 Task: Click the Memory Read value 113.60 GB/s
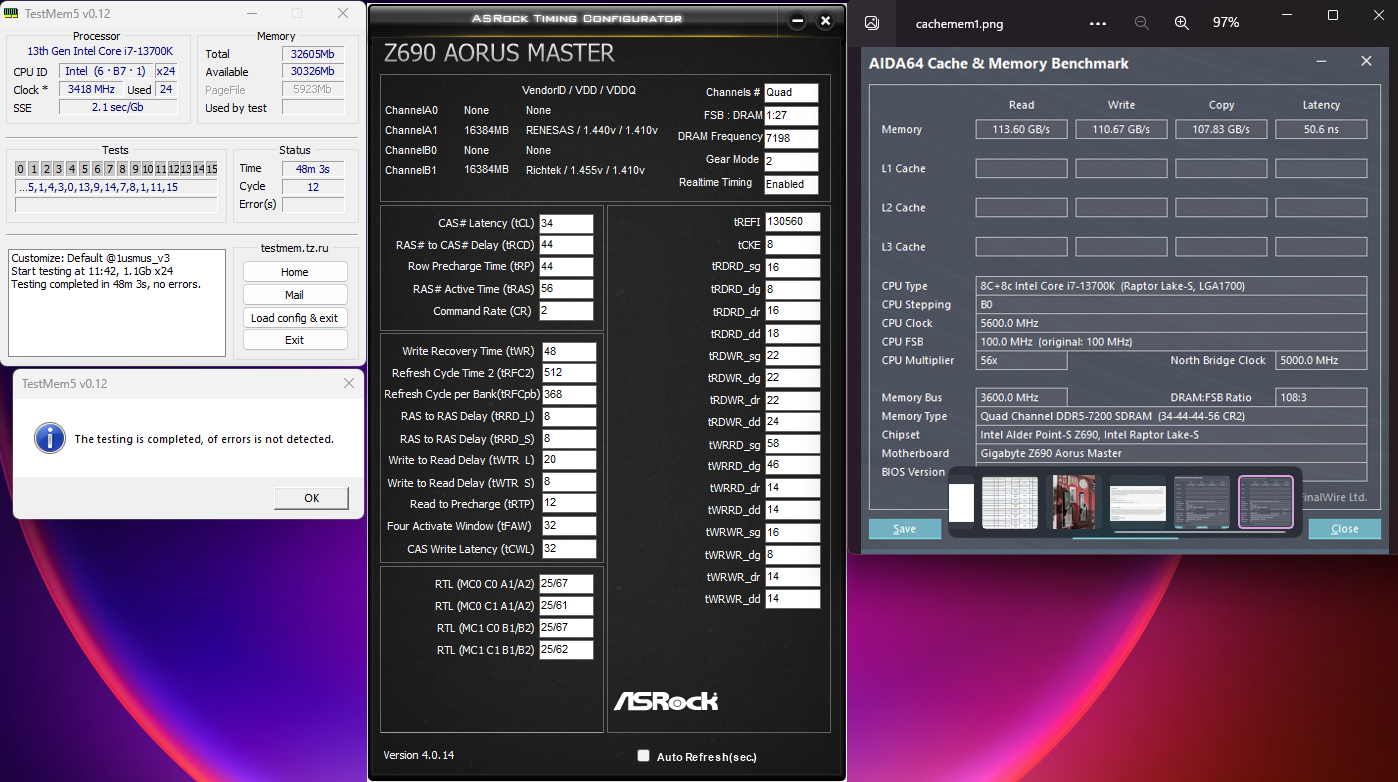pos(1021,129)
